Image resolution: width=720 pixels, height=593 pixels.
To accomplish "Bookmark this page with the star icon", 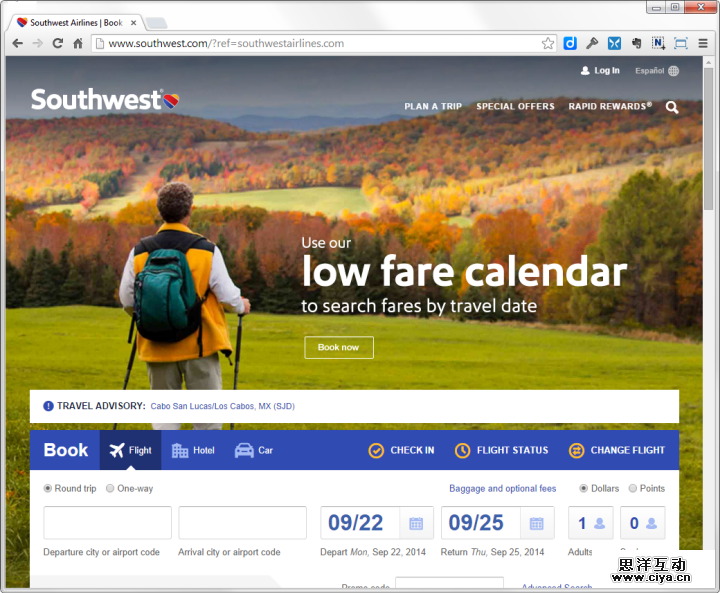I will click(x=547, y=44).
